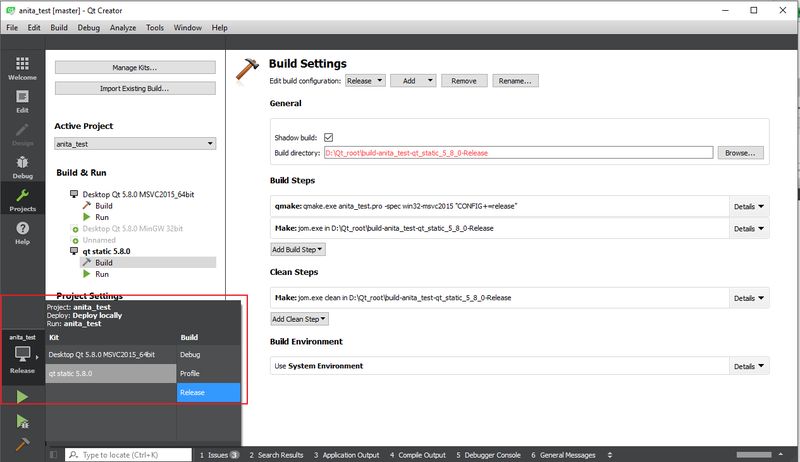Screen dimensions: 800x462
Task: Open the Add Clean Step dropdown
Action: point(299,319)
